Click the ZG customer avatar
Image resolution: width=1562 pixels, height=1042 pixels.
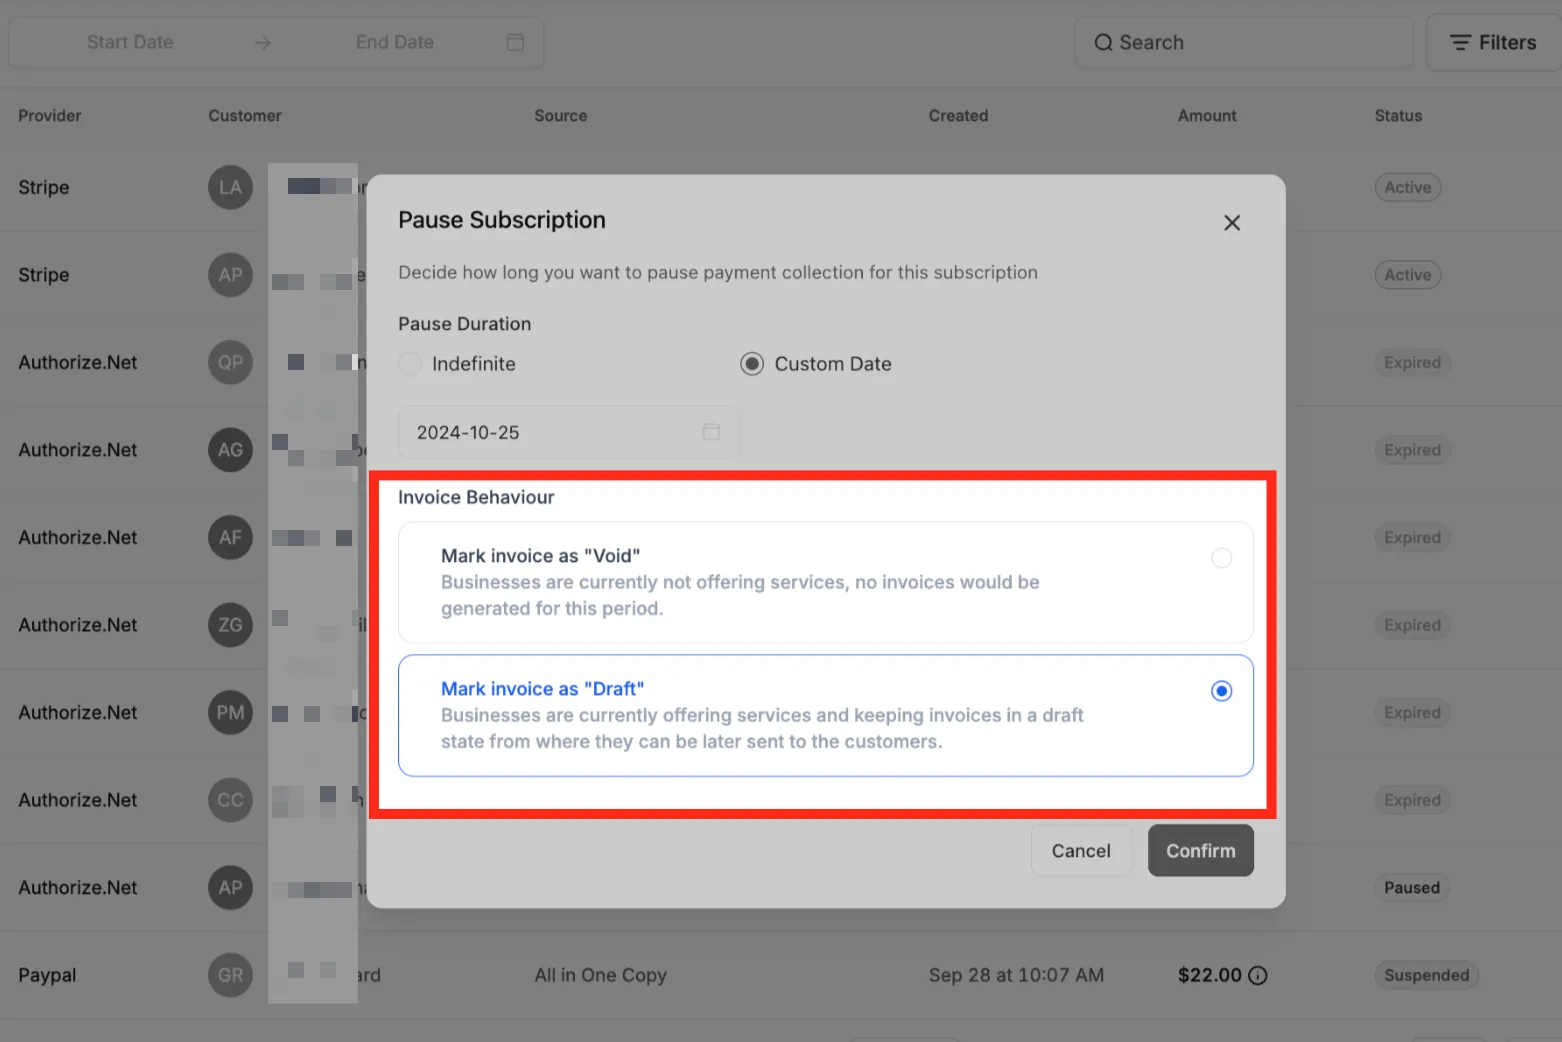click(230, 625)
